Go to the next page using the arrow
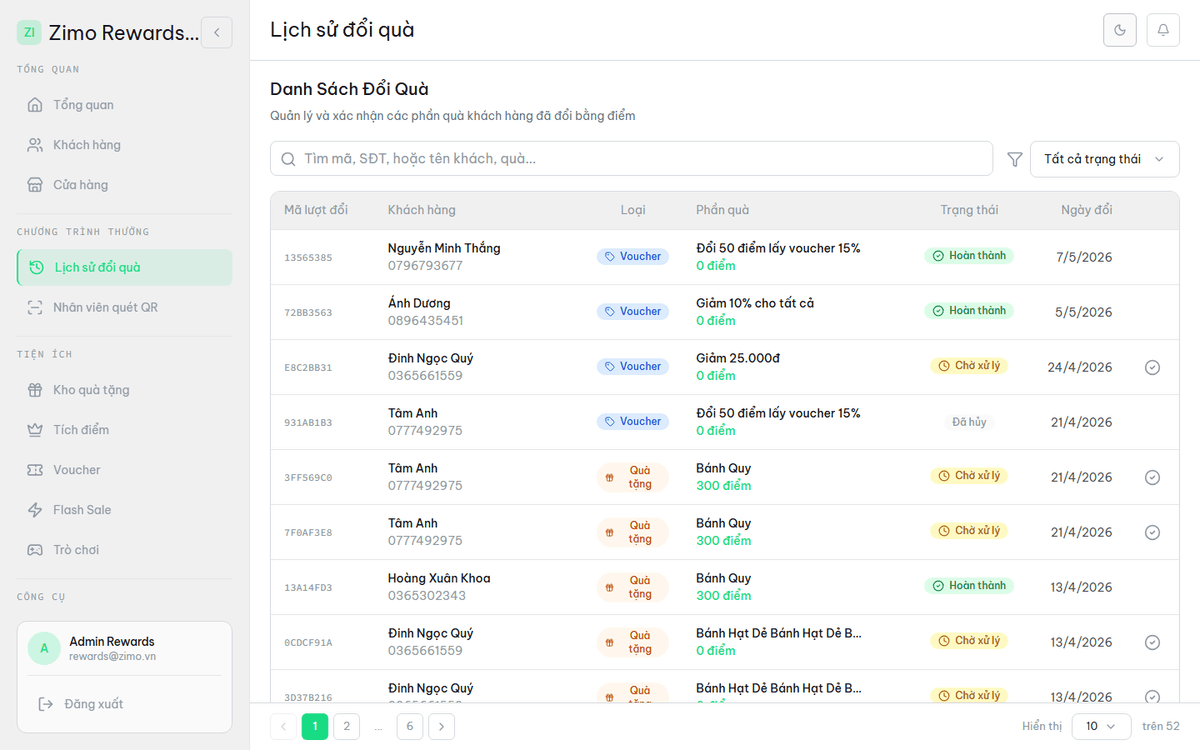 point(442,726)
